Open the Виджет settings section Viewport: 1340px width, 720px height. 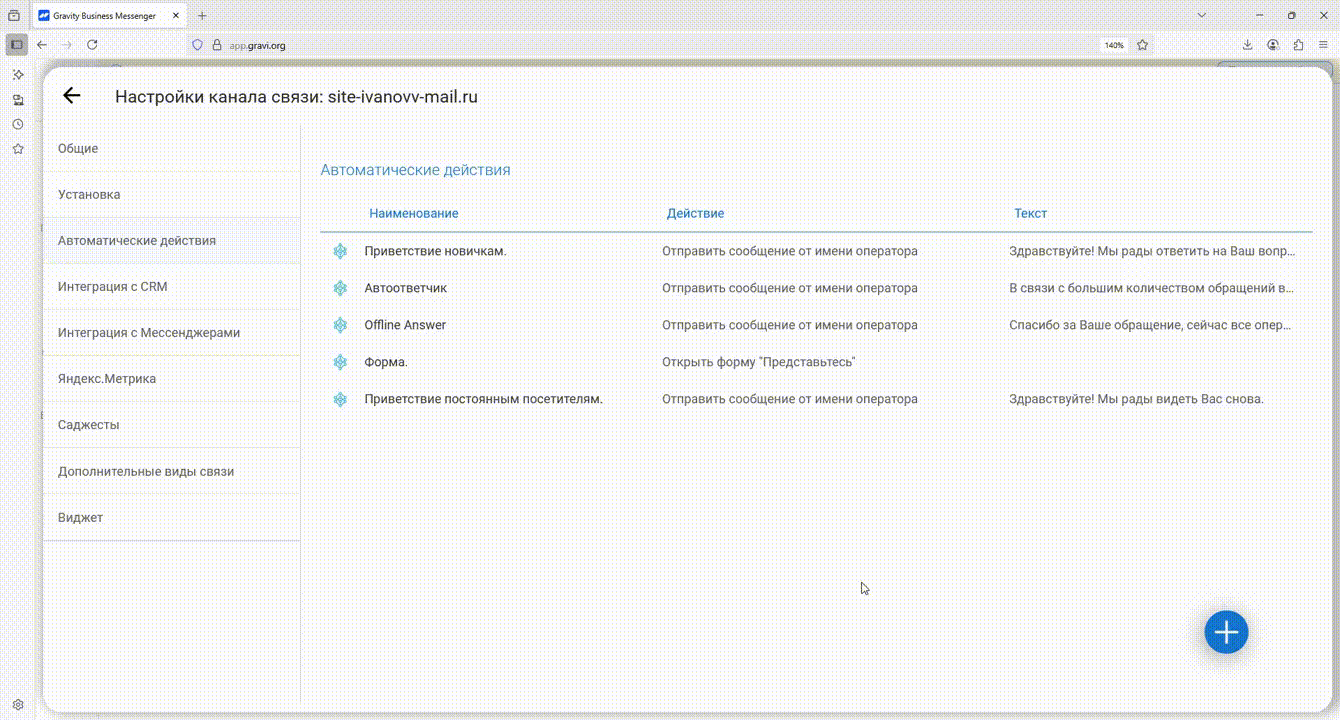(80, 517)
